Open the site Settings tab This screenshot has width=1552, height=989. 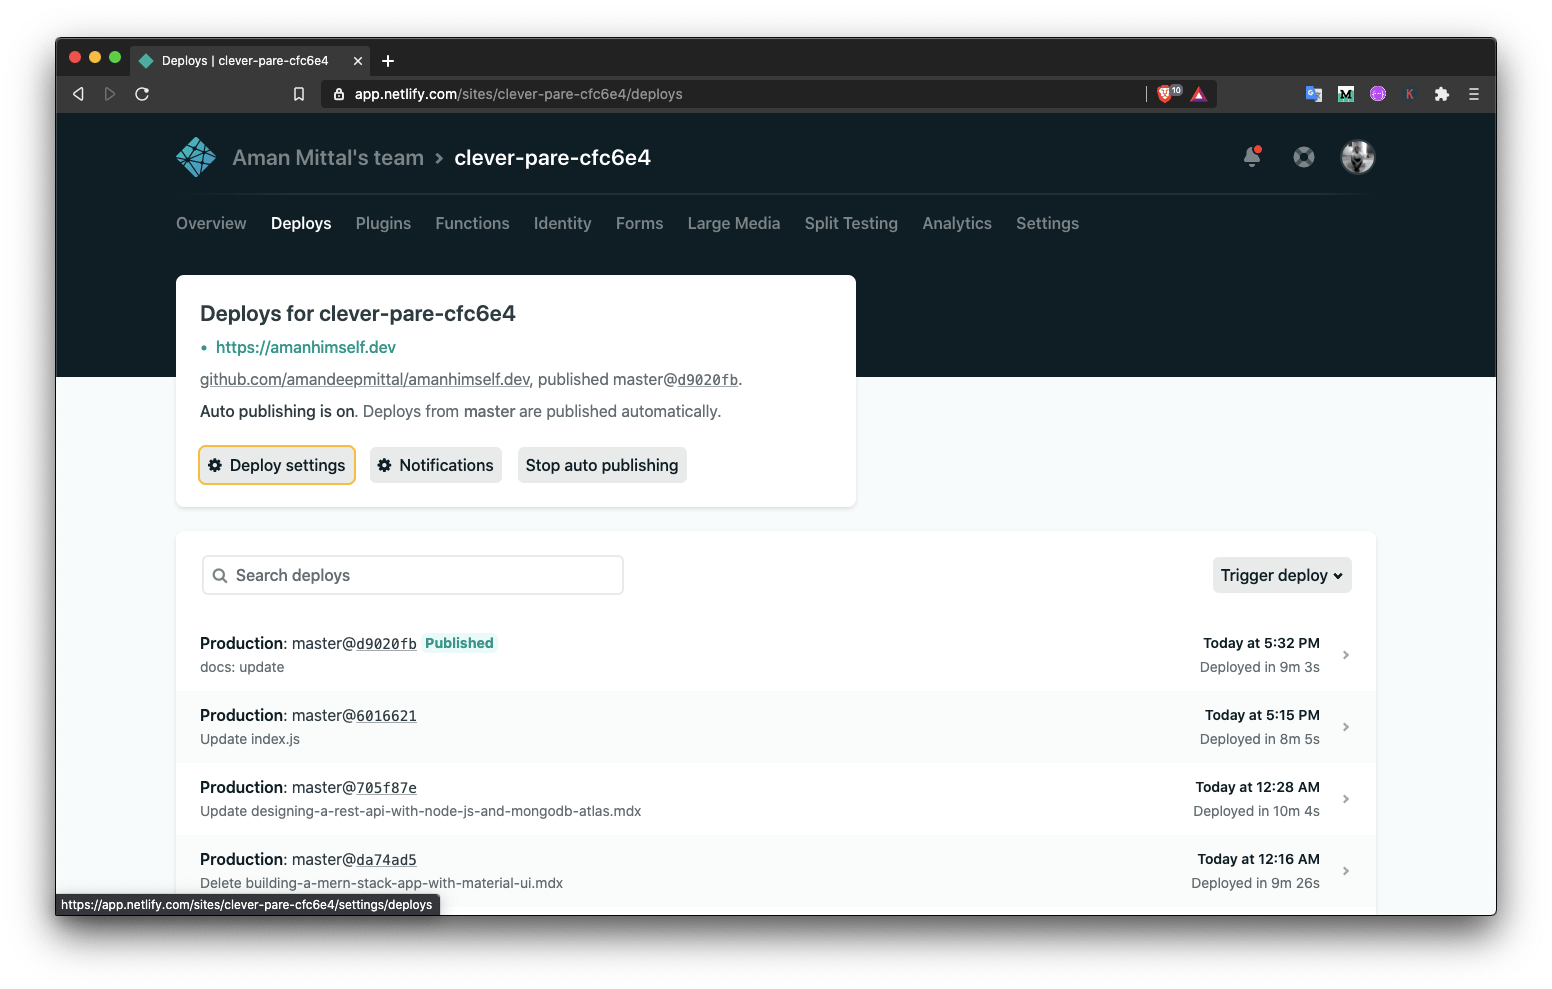(x=1047, y=223)
